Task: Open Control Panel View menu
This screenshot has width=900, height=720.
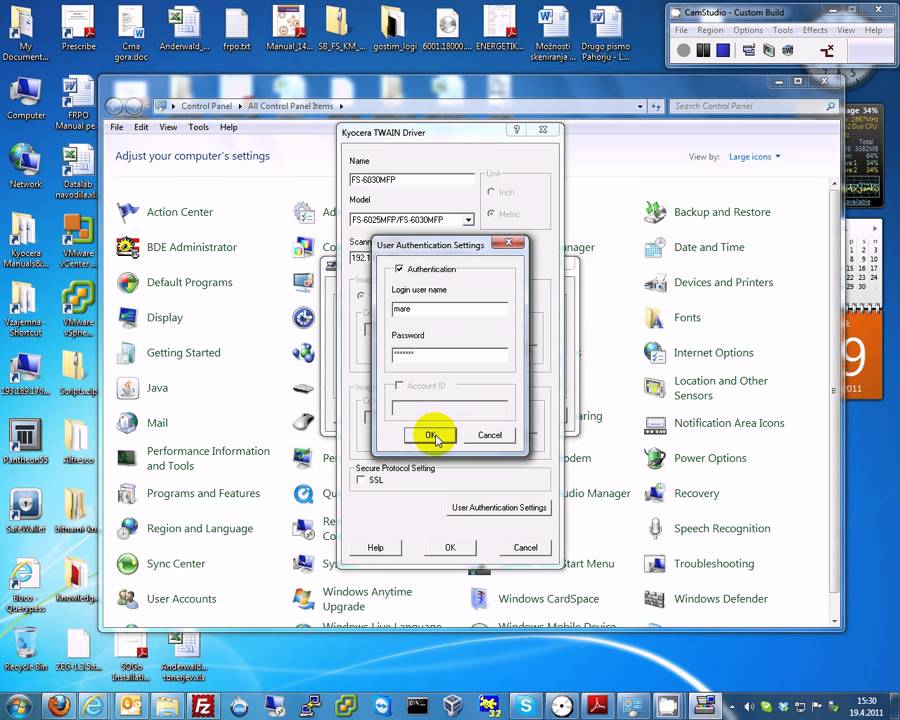Action: tap(168, 127)
